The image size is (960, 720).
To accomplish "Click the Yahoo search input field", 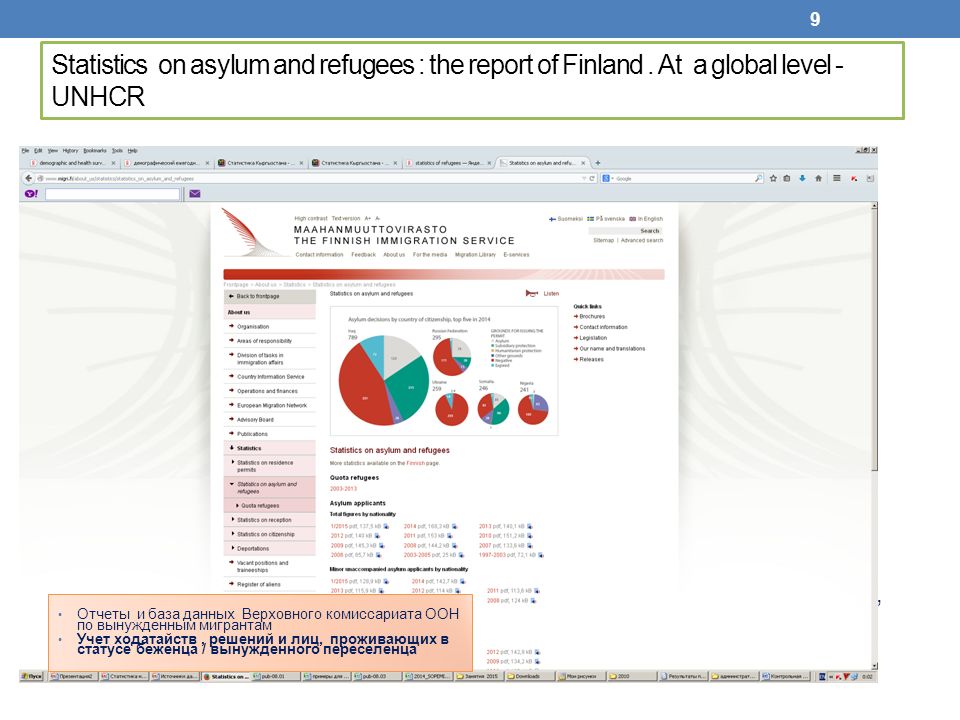I will [x=113, y=194].
